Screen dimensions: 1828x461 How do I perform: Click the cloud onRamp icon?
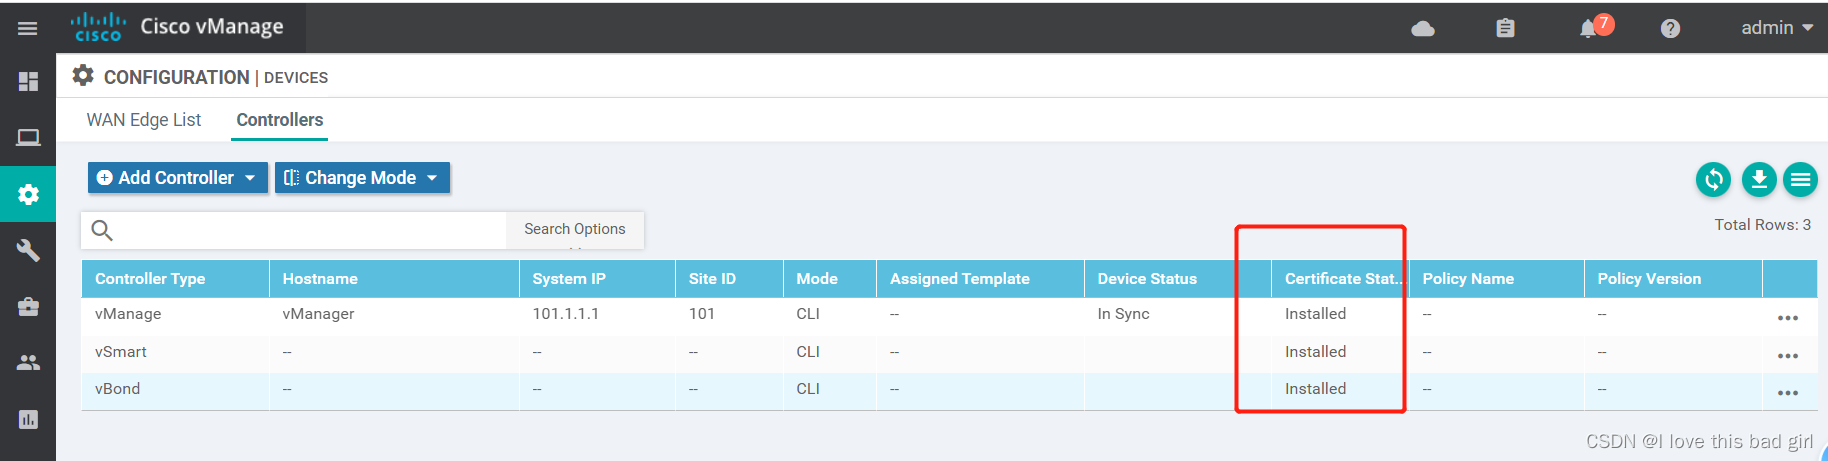pos(1423,29)
